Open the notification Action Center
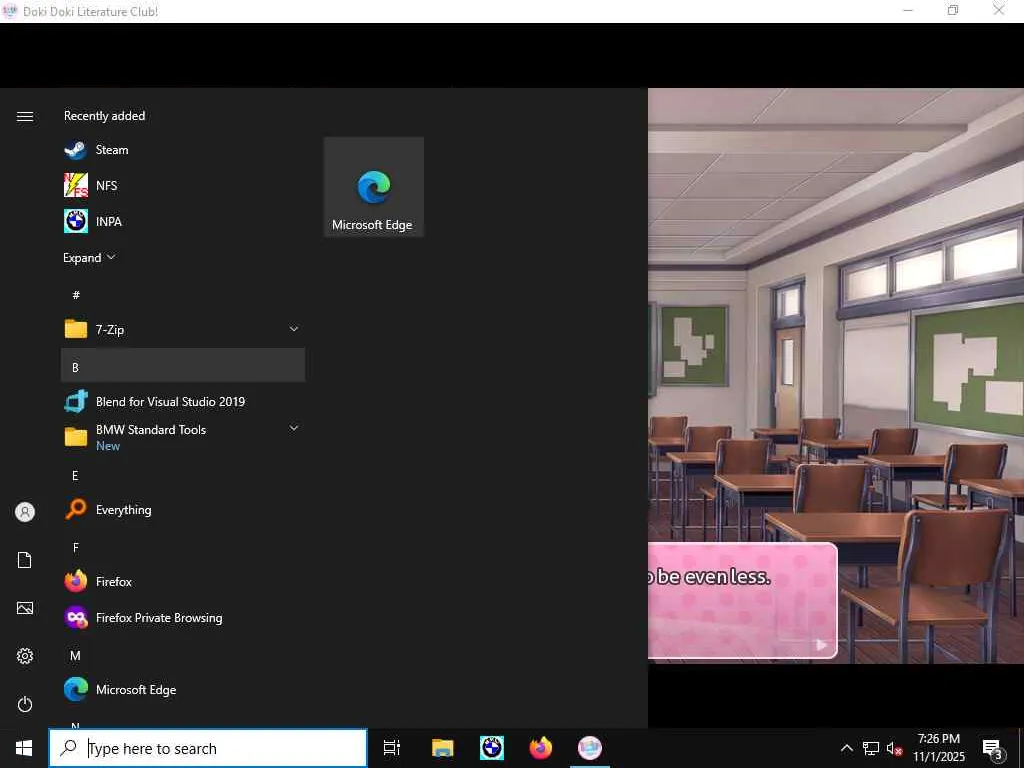The height and width of the screenshot is (768, 1024). pos(993,748)
